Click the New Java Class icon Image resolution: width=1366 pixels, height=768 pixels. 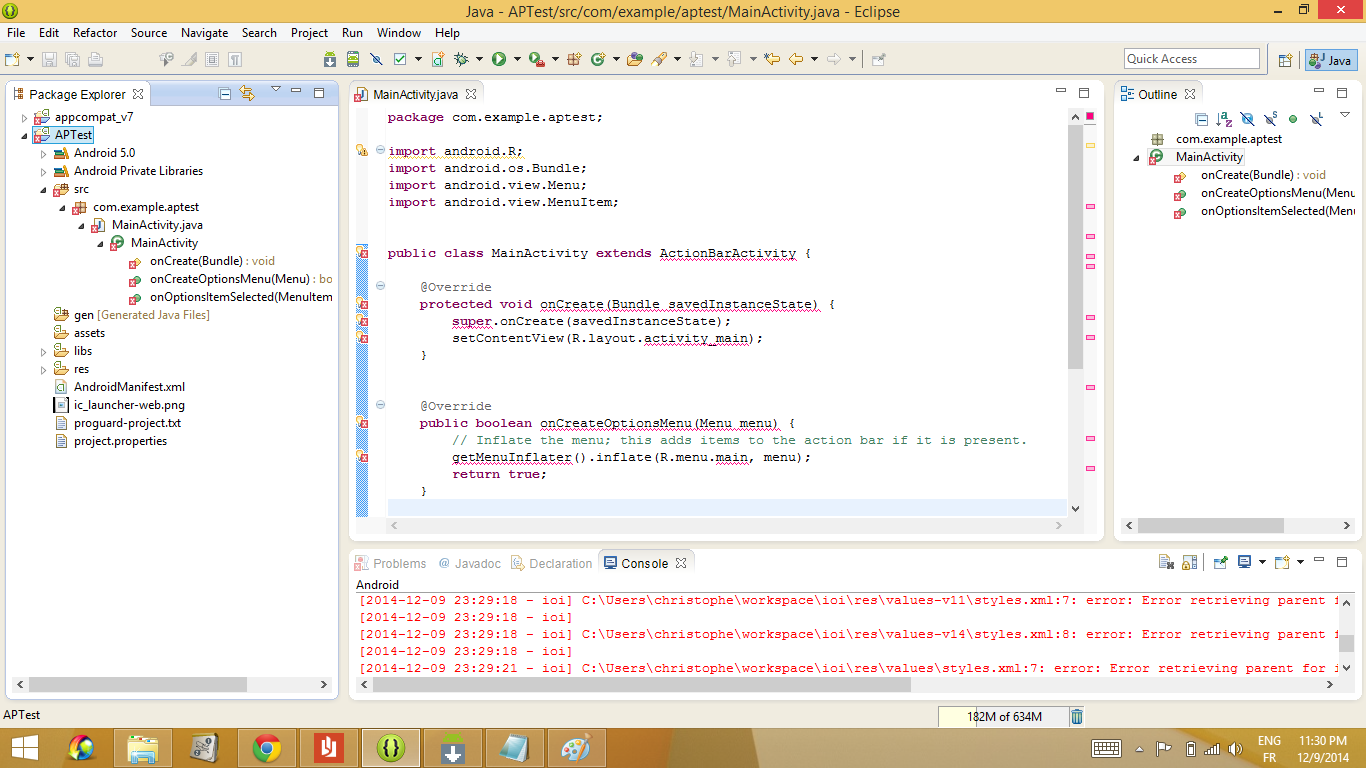598,59
